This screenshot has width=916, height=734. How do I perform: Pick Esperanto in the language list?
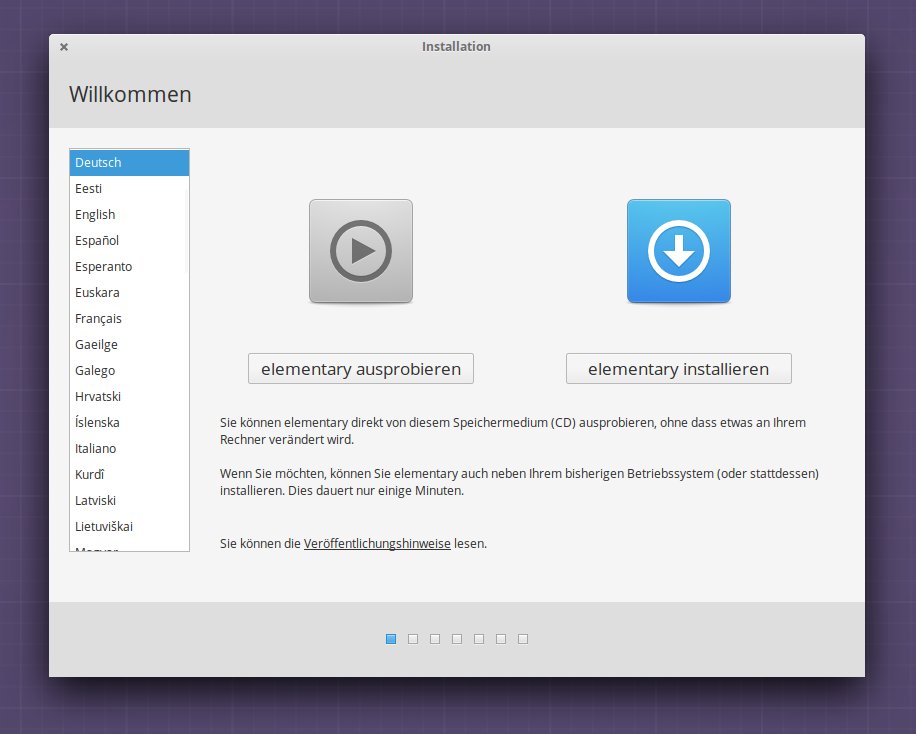pyautogui.click(x=129, y=266)
